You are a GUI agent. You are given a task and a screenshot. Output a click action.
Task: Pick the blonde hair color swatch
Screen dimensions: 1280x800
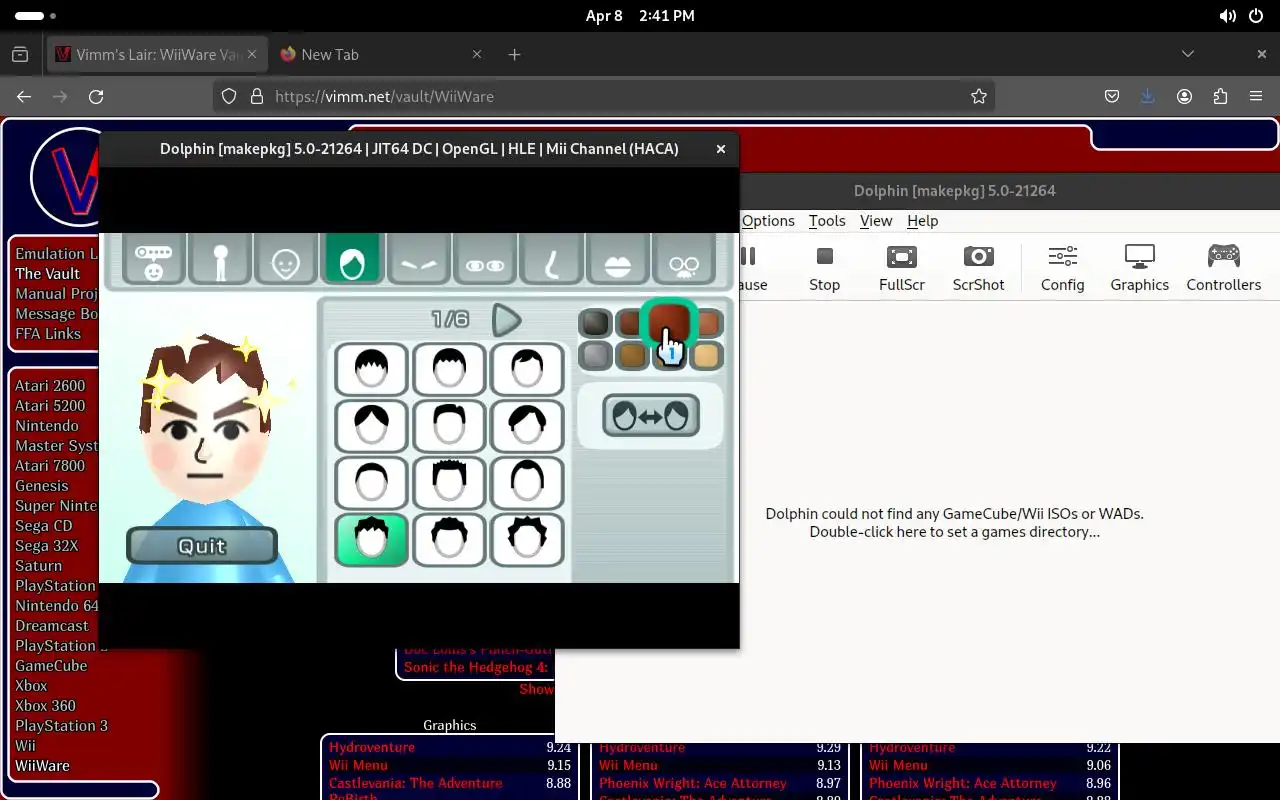(707, 355)
